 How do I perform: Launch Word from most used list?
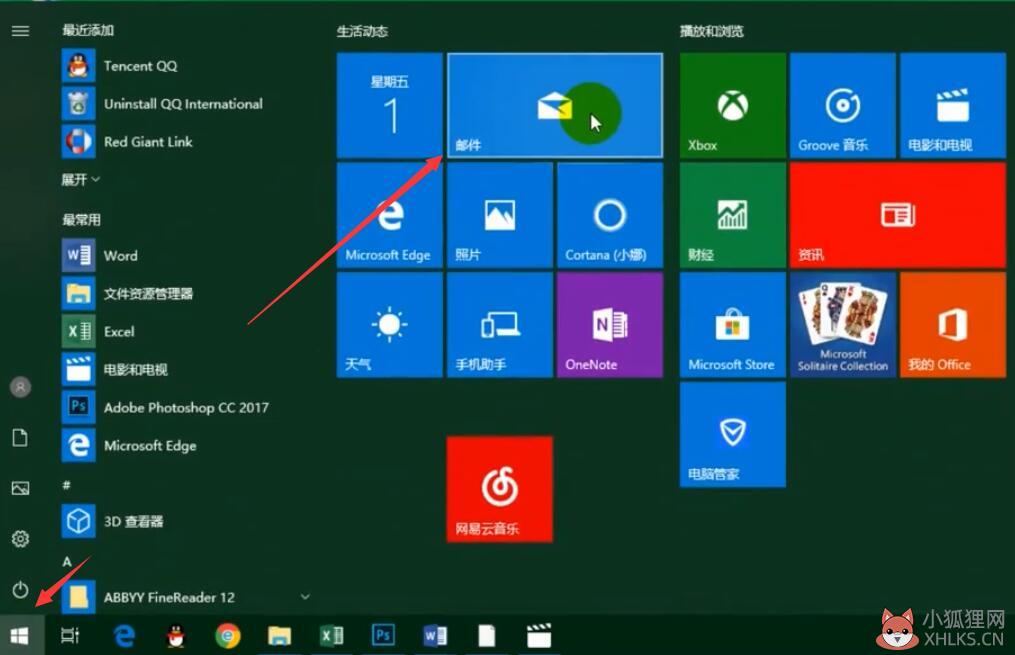click(184, 256)
